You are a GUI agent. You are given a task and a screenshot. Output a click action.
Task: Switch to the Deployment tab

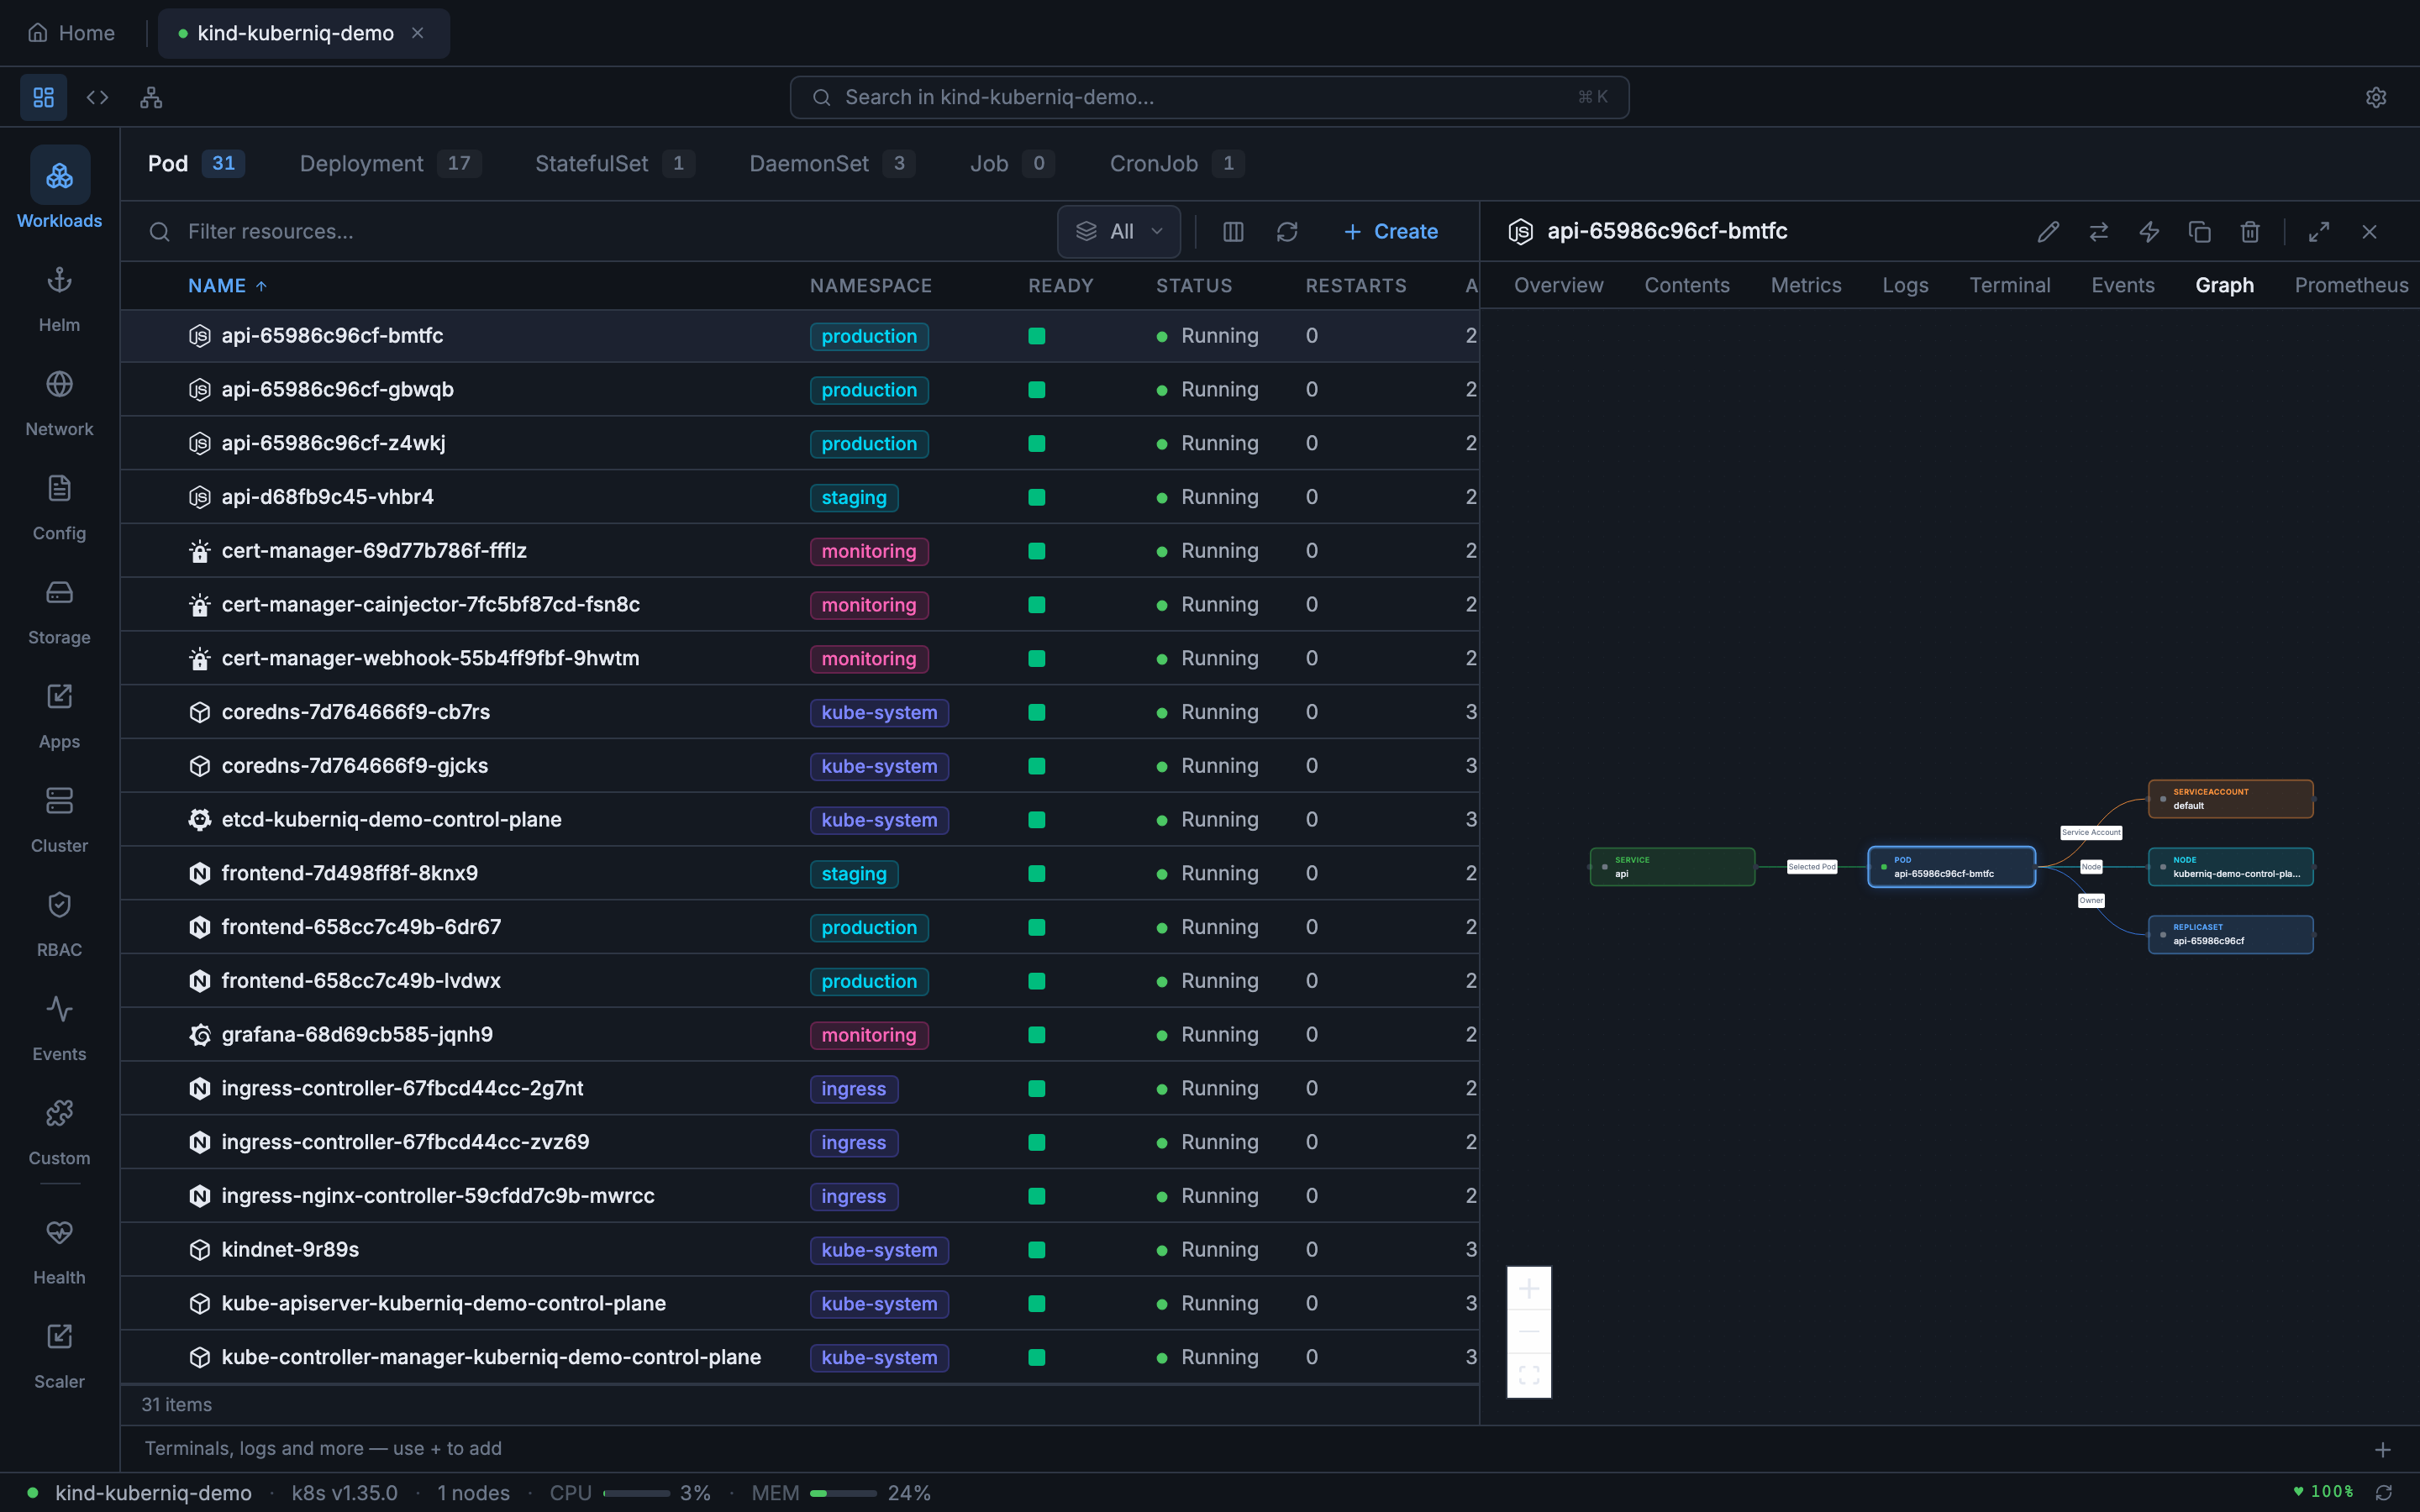(361, 163)
